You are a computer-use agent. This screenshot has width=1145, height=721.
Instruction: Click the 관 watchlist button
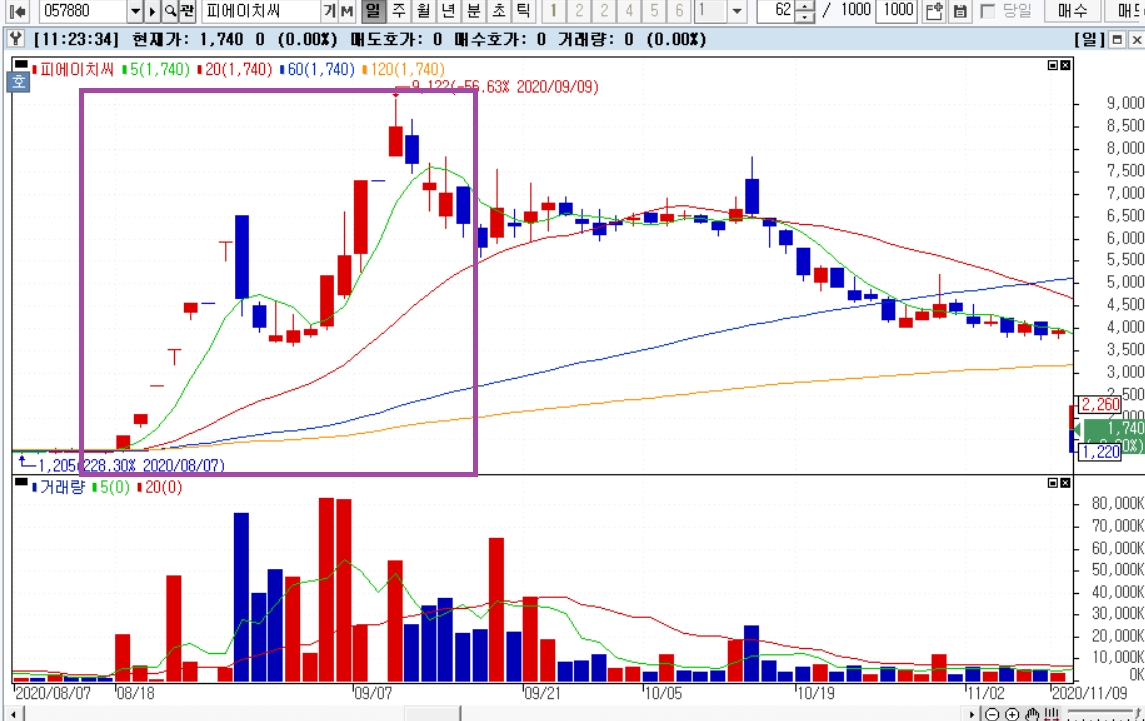click(x=187, y=11)
